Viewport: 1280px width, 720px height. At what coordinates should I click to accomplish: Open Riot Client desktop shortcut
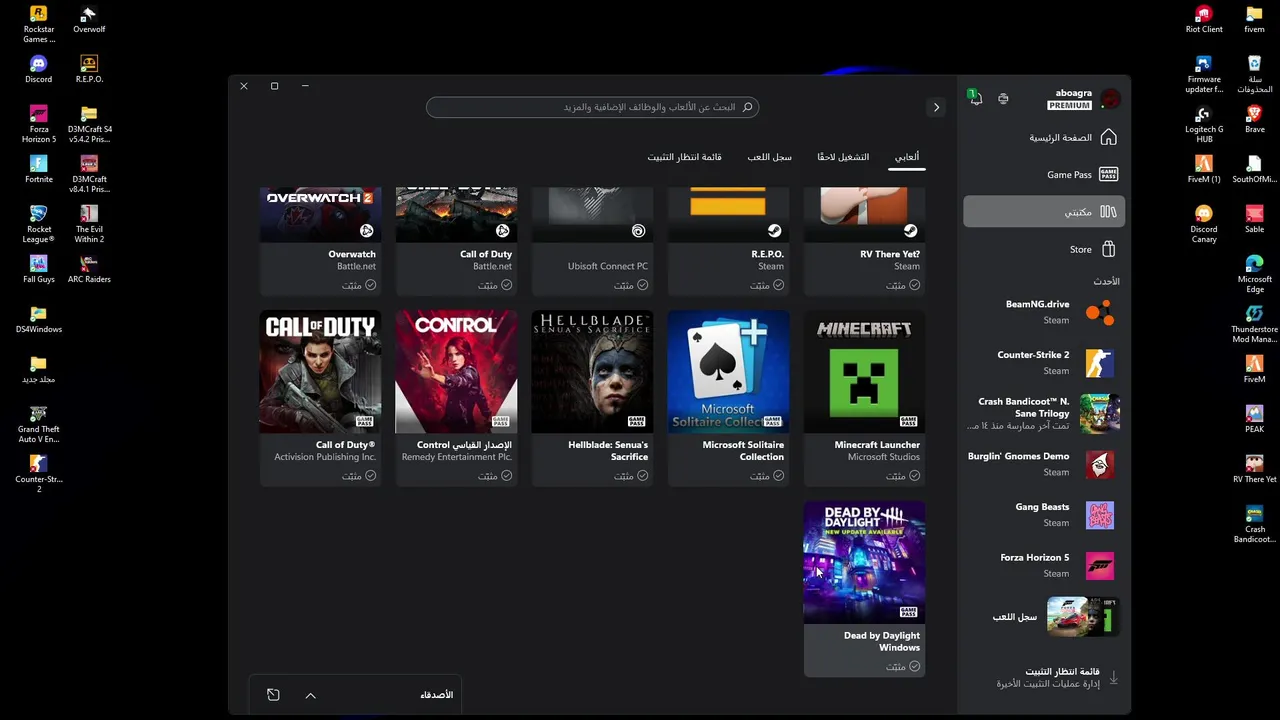(x=1204, y=19)
